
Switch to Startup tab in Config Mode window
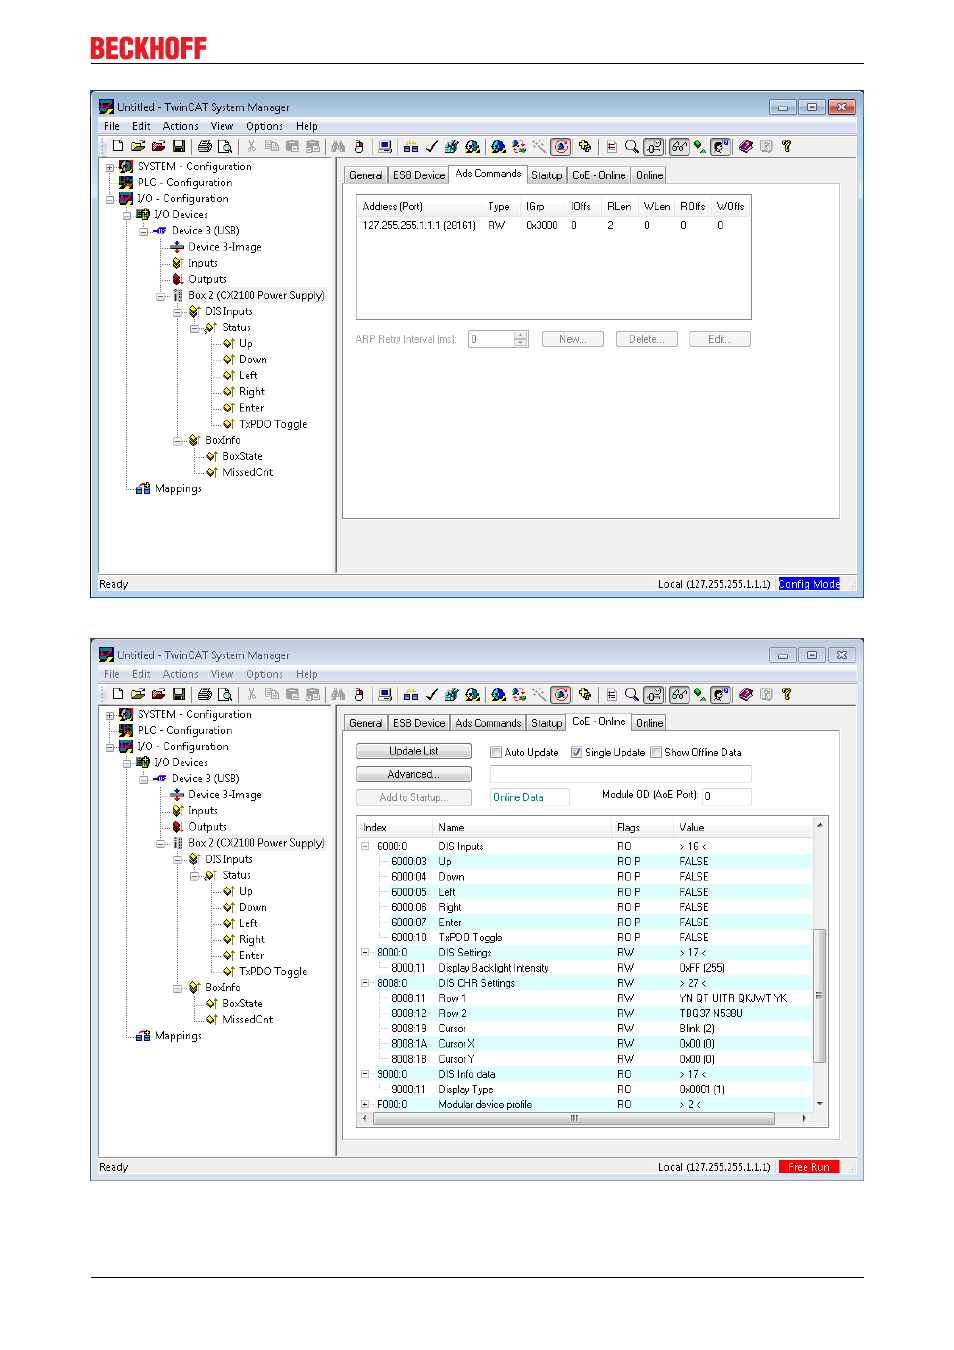pos(546,175)
